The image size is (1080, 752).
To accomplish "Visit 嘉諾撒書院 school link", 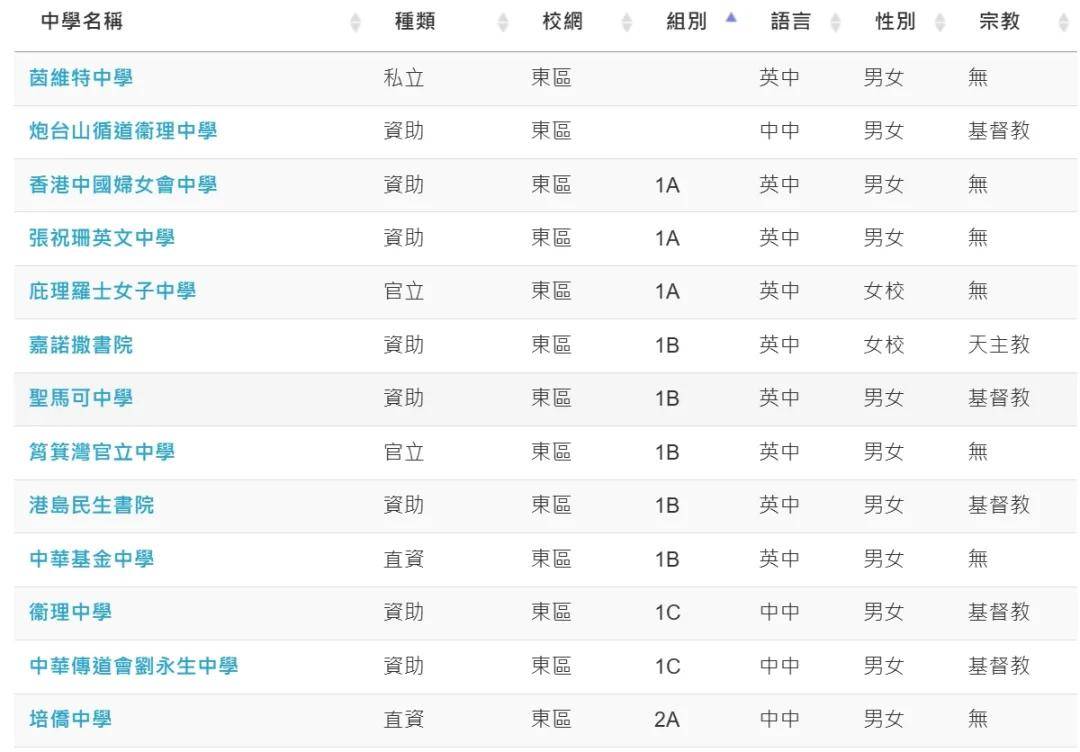I will coord(81,344).
